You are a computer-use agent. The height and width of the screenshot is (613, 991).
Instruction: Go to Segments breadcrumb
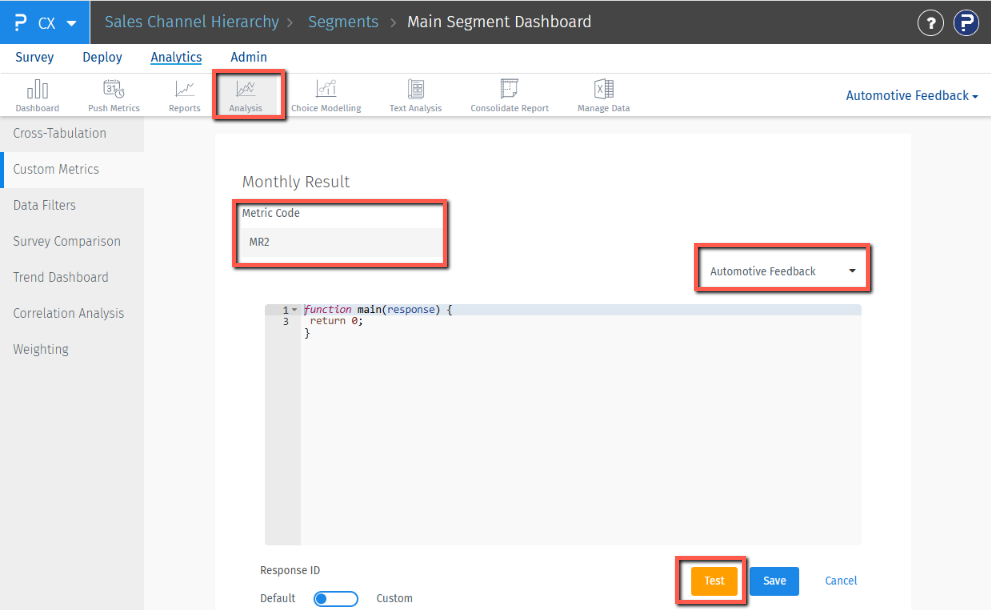[343, 22]
